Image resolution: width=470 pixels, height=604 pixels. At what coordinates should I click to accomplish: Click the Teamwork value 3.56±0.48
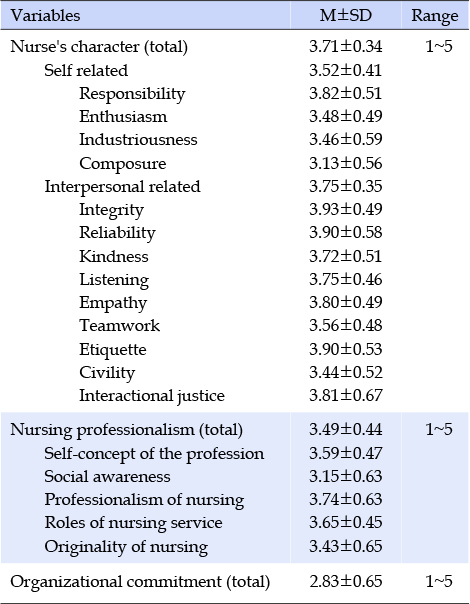(346, 325)
